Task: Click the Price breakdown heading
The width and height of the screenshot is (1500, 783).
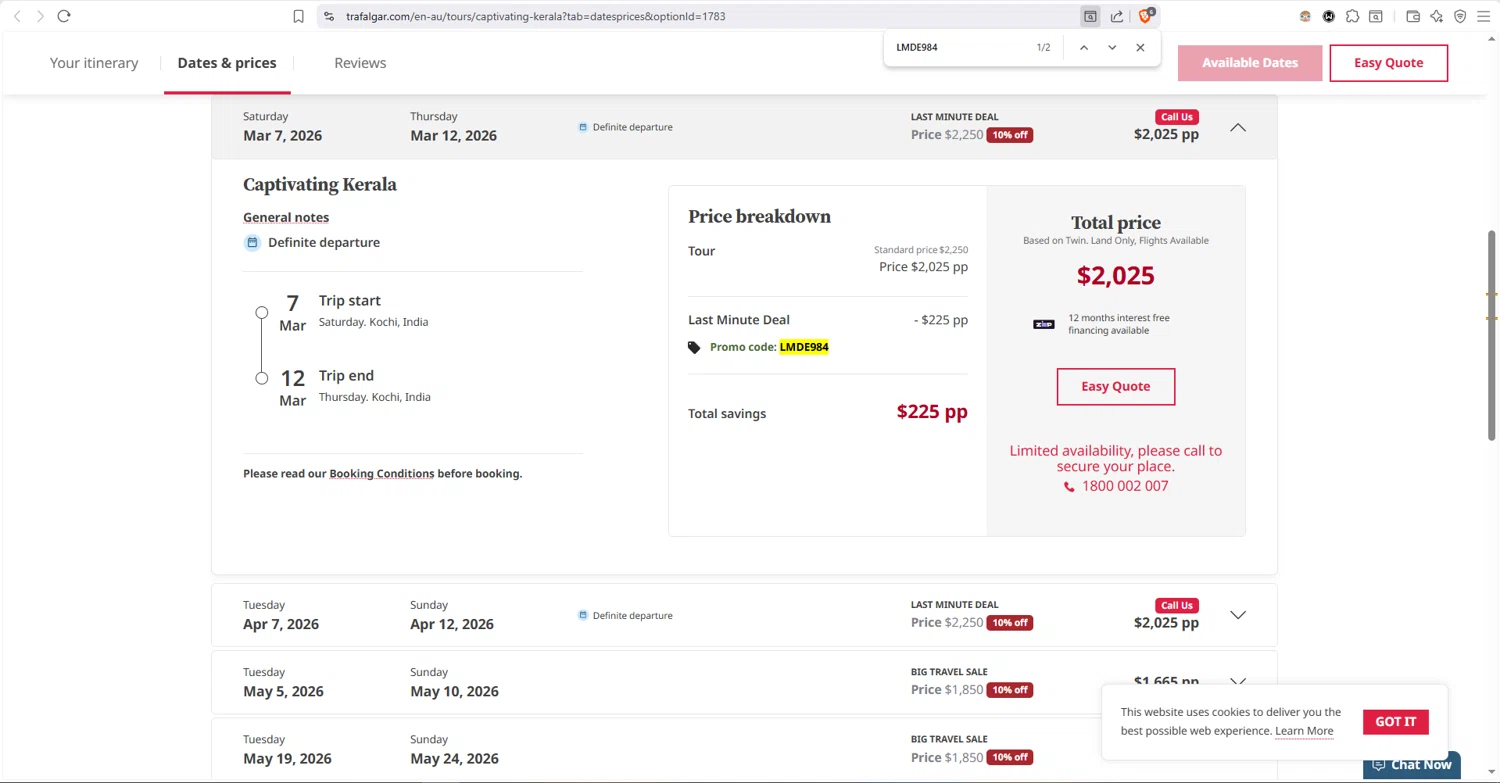Action: coord(759,217)
